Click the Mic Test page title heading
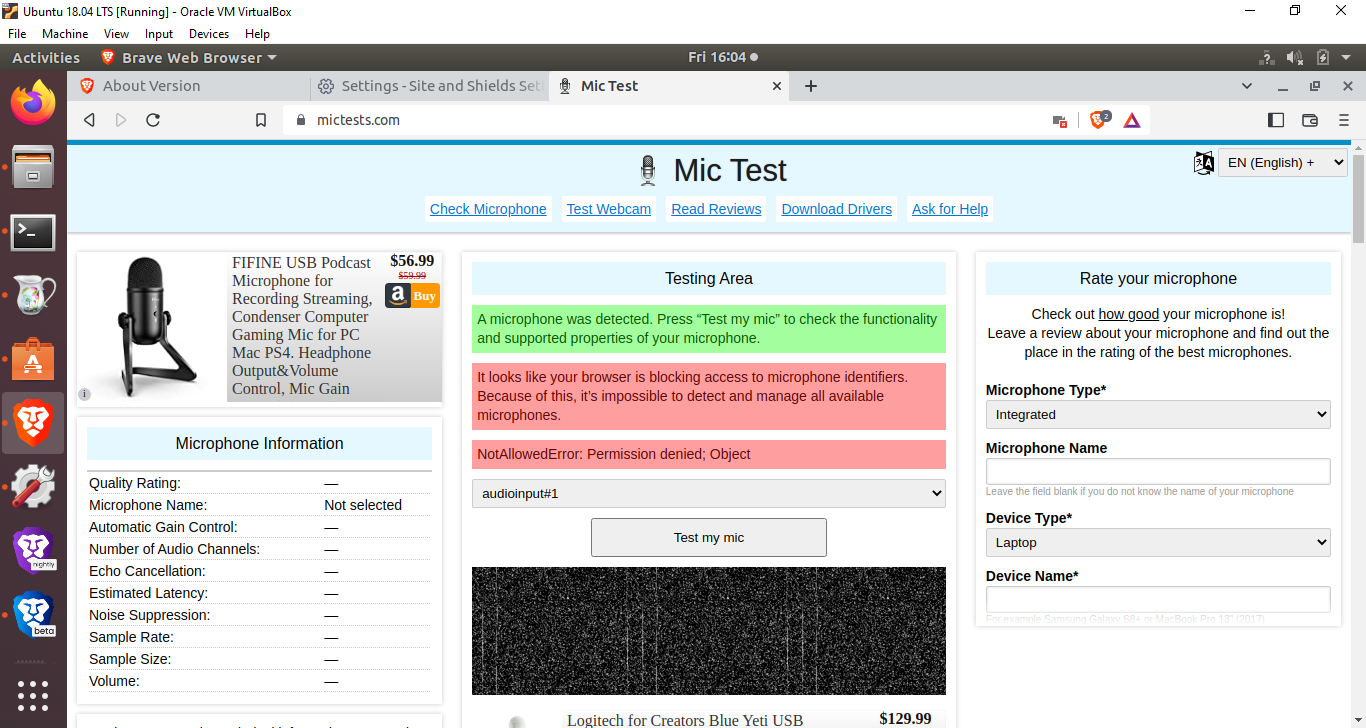 pyautogui.click(x=730, y=170)
